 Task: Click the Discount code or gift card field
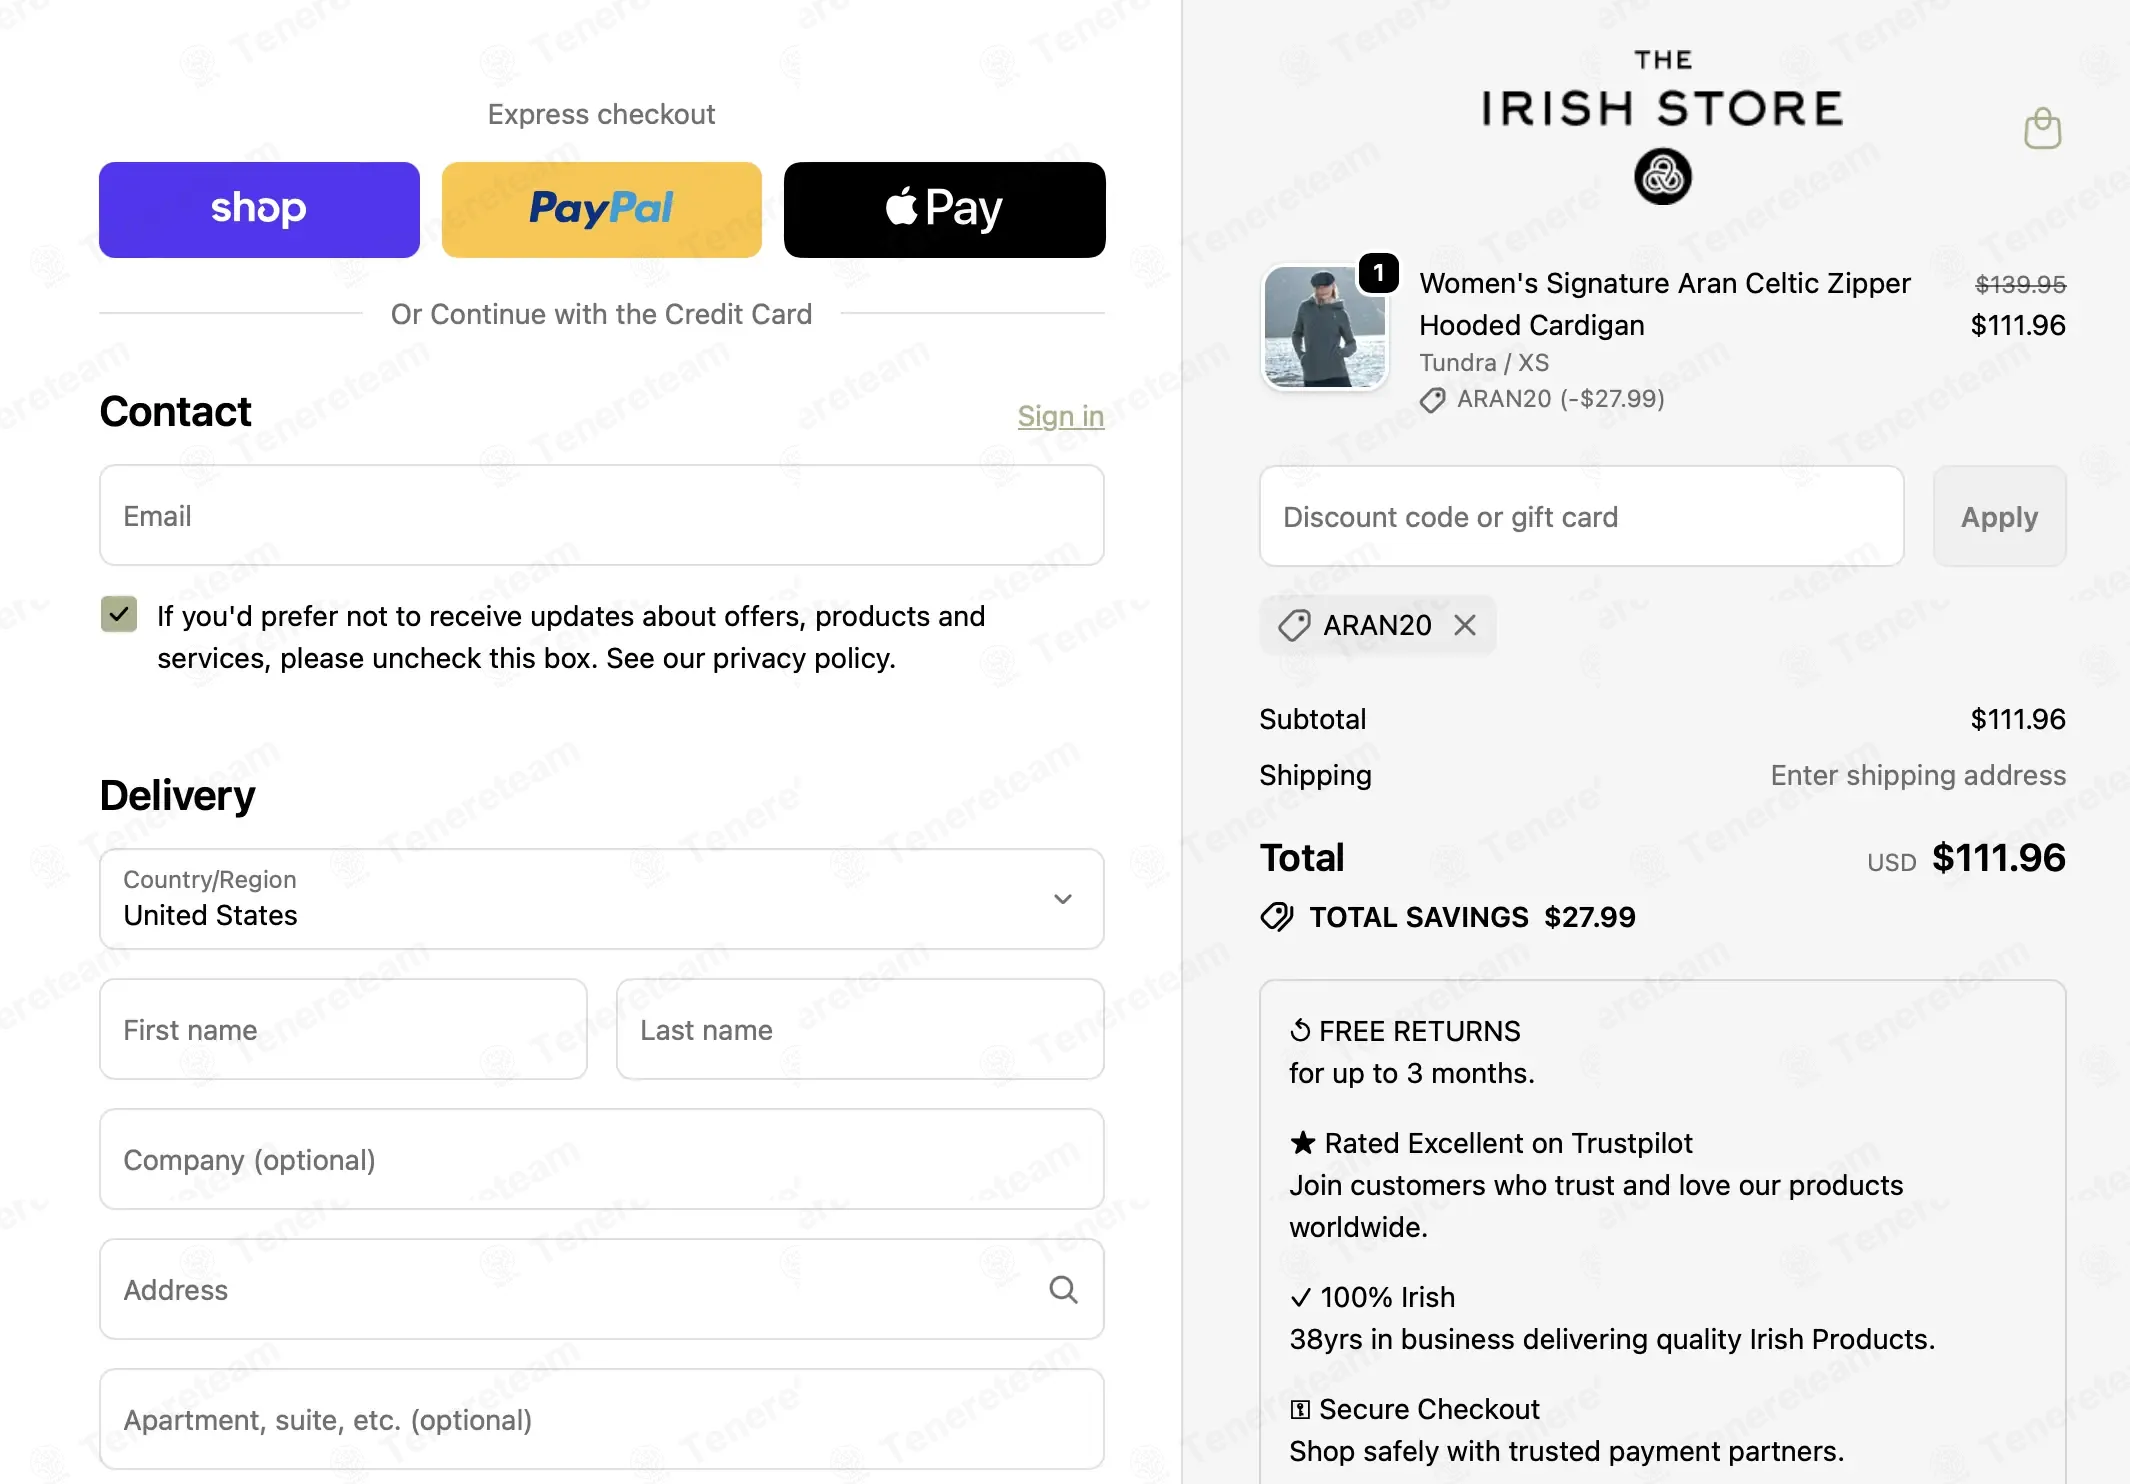[x=1581, y=517]
